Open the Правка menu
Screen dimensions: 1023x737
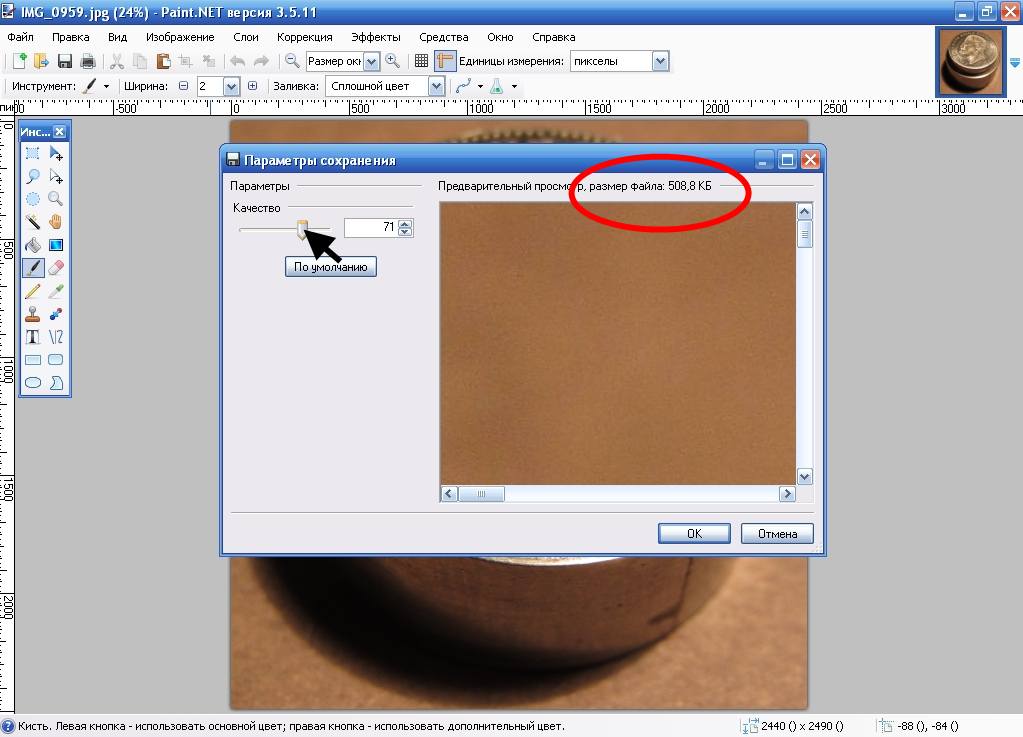70,37
